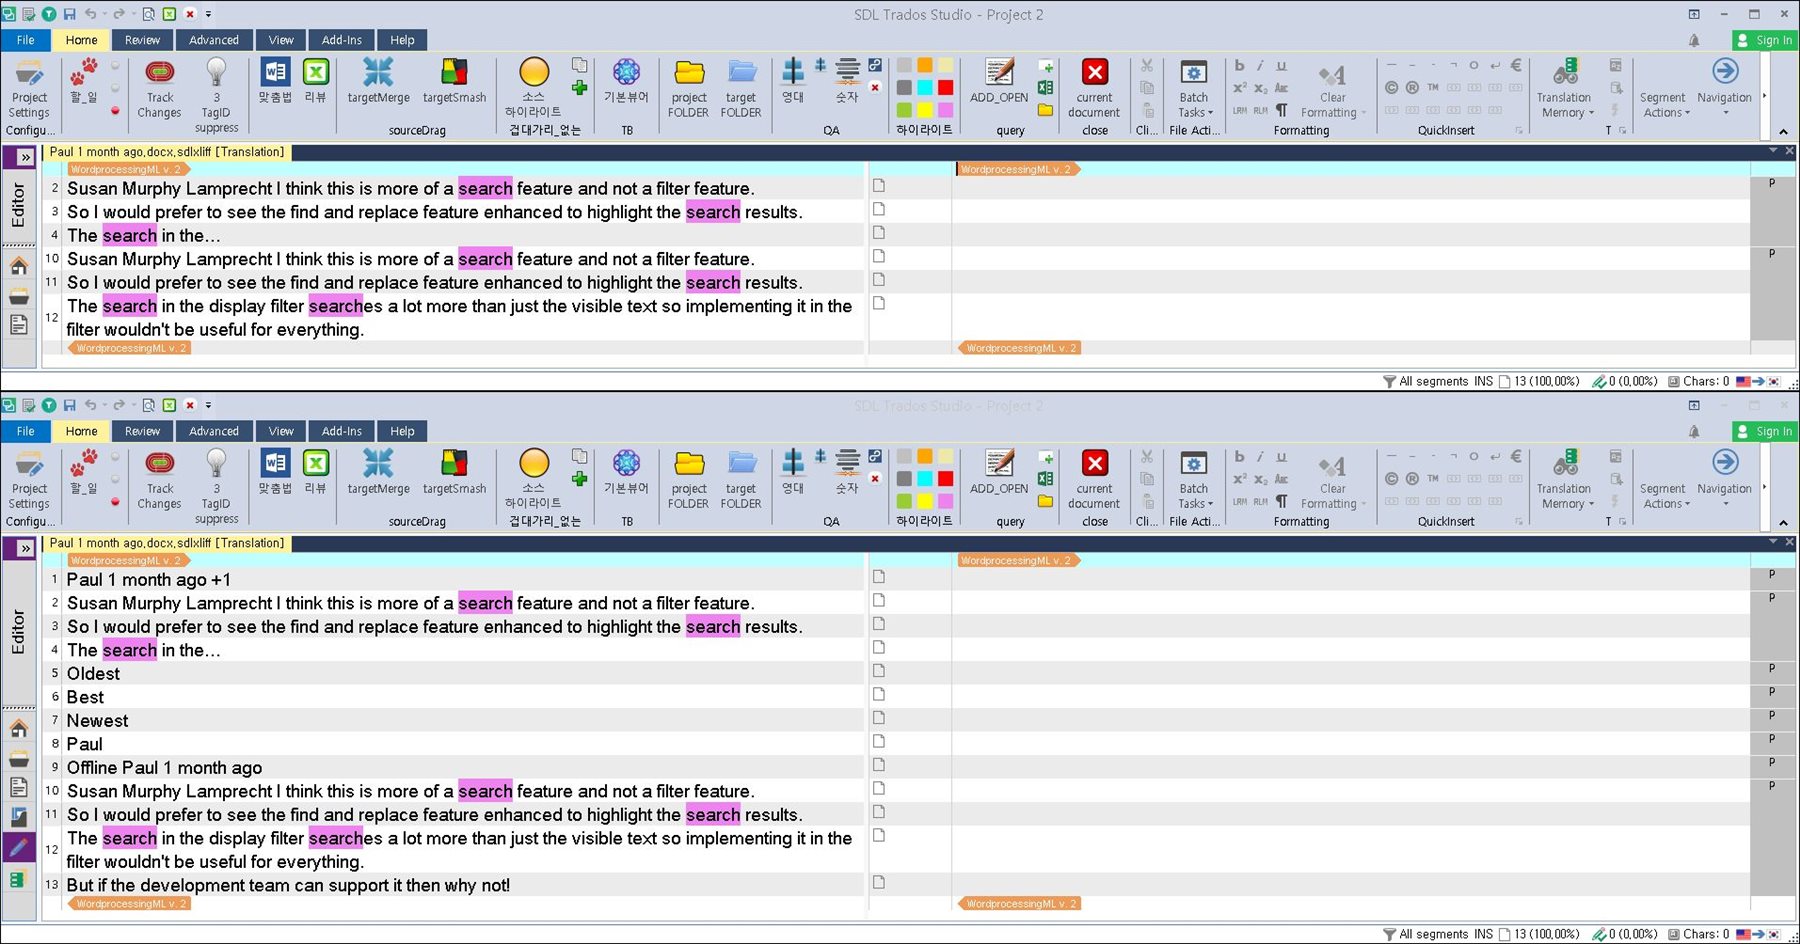The width and height of the screenshot is (1800, 944).
Task: Select Paul sdlxliff document tab in top window
Action: pyautogui.click(x=167, y=152)
